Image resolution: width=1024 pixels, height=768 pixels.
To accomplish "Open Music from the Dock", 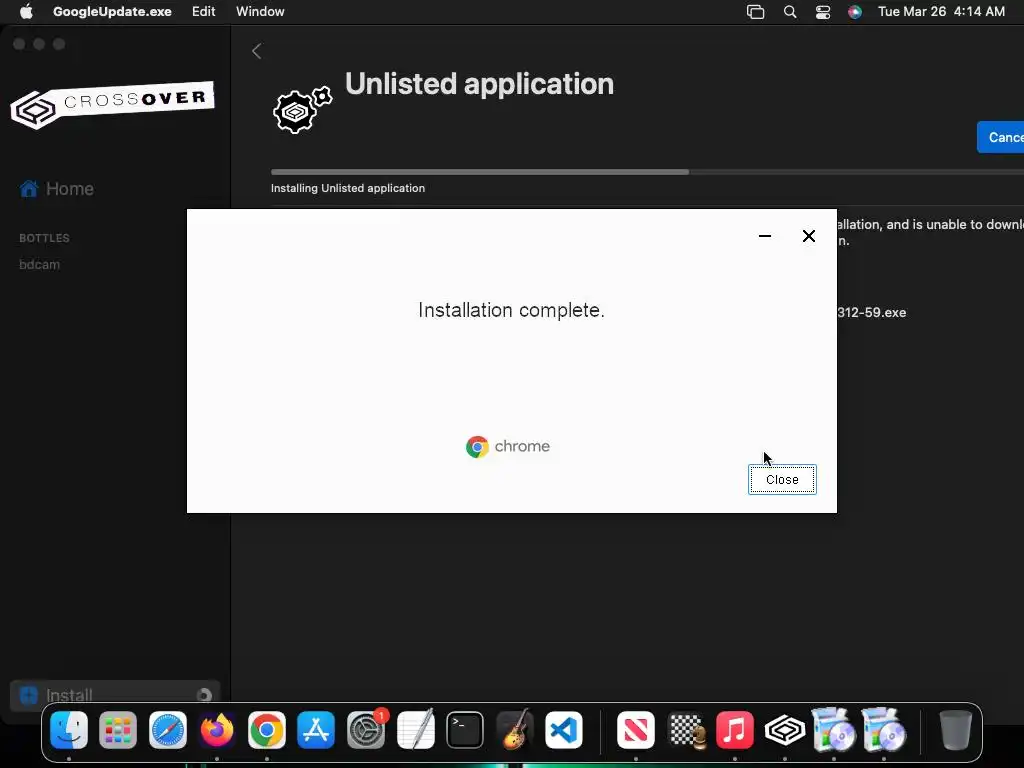I will (735, 730).
